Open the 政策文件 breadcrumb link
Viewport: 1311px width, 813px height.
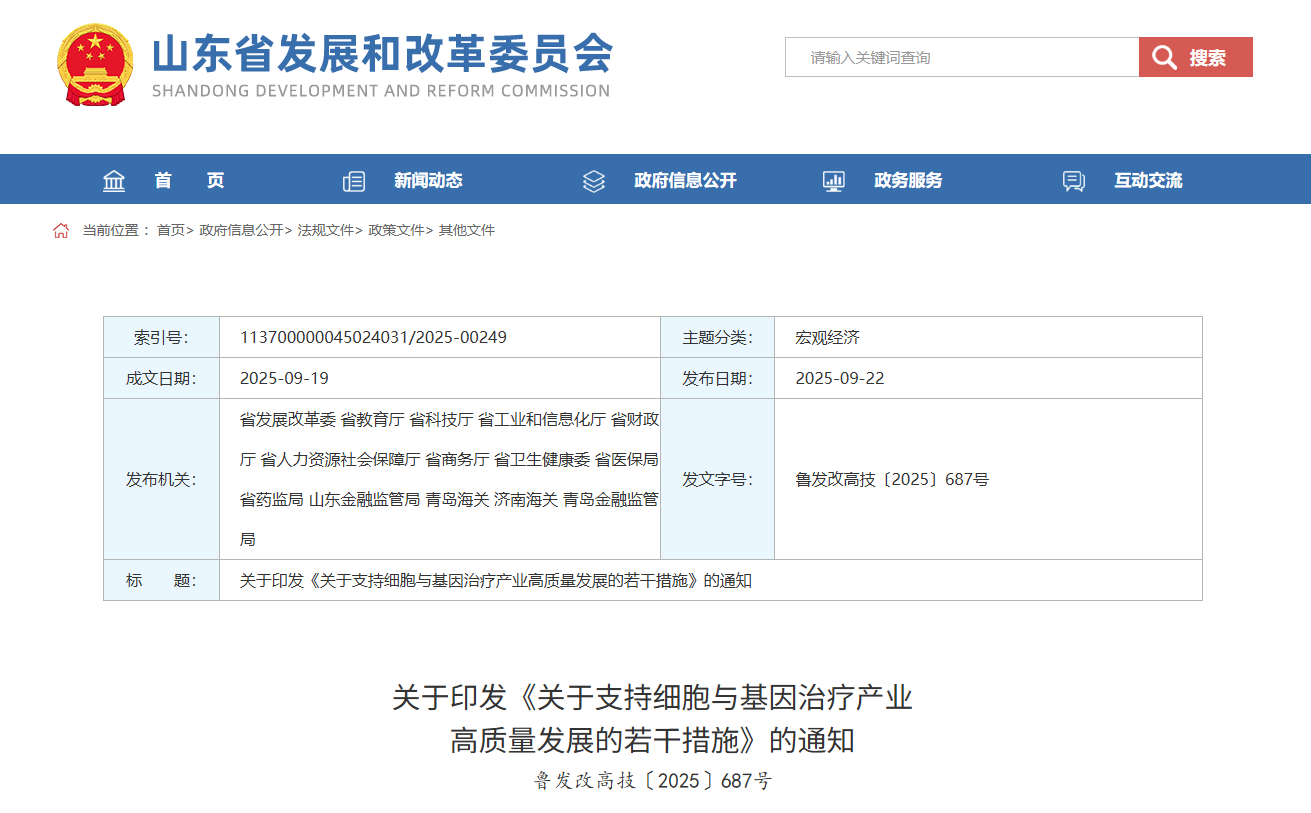tap(396, 231)
